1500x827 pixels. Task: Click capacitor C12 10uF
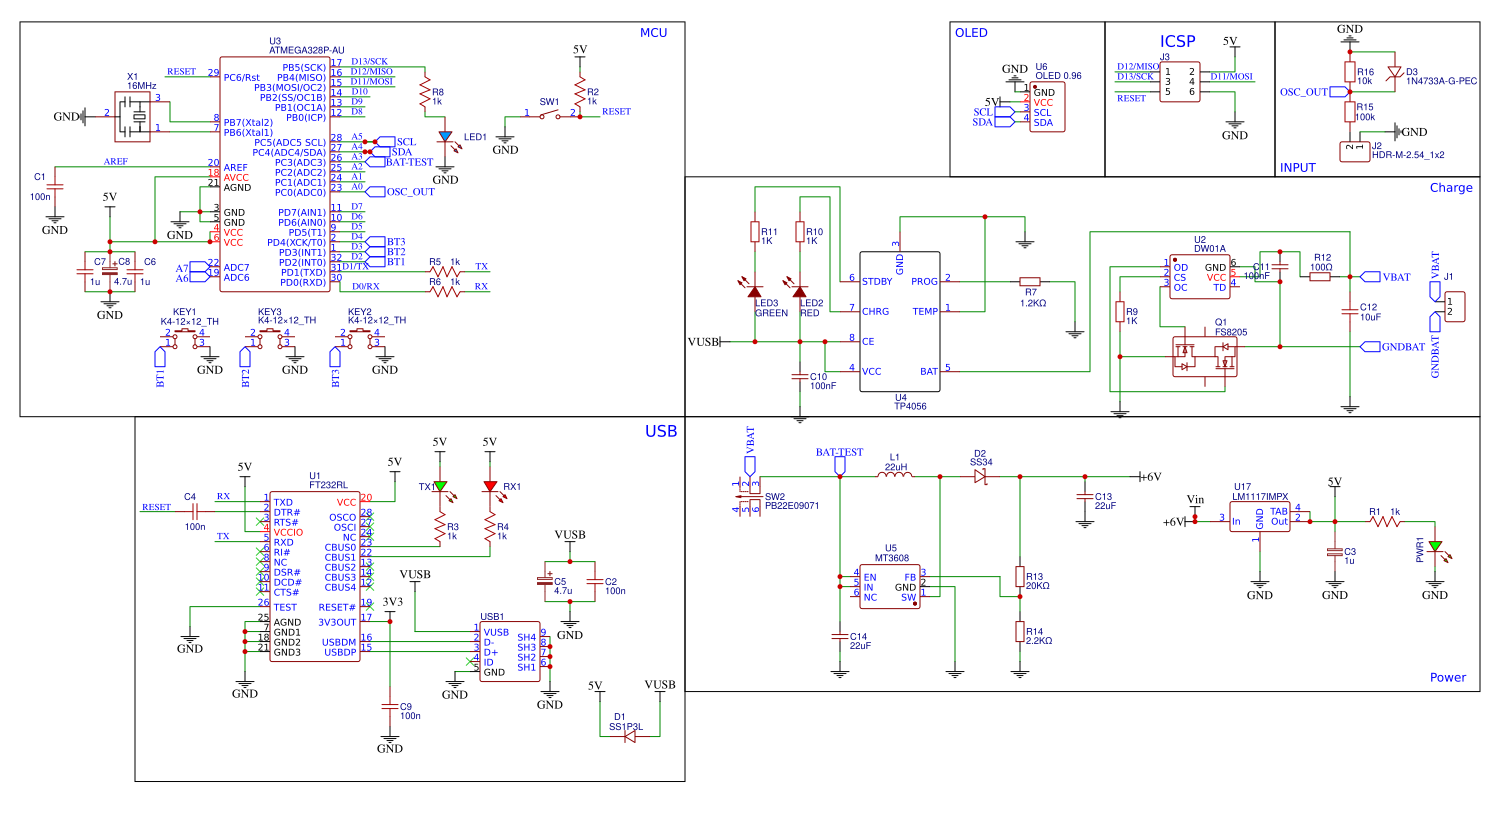[1350, 311]
